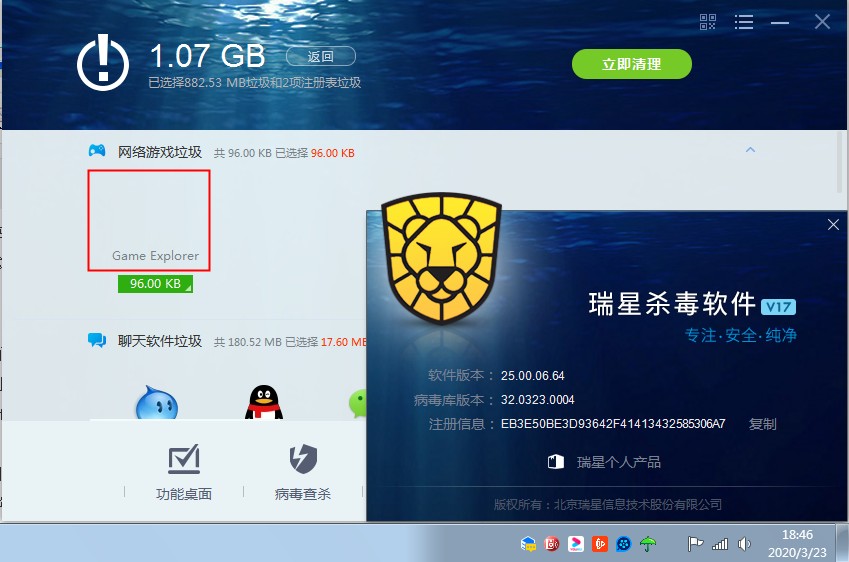Screen dimensions: 849x562
Task: Click the Show Desktop strip on taskbar
Action: point(843,543)
